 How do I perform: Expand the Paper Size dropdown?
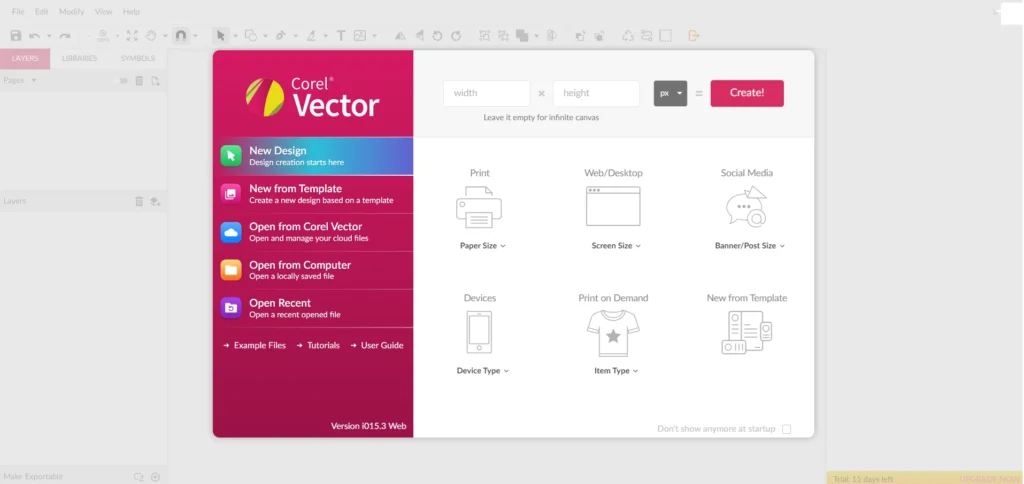tap(483, 246)
